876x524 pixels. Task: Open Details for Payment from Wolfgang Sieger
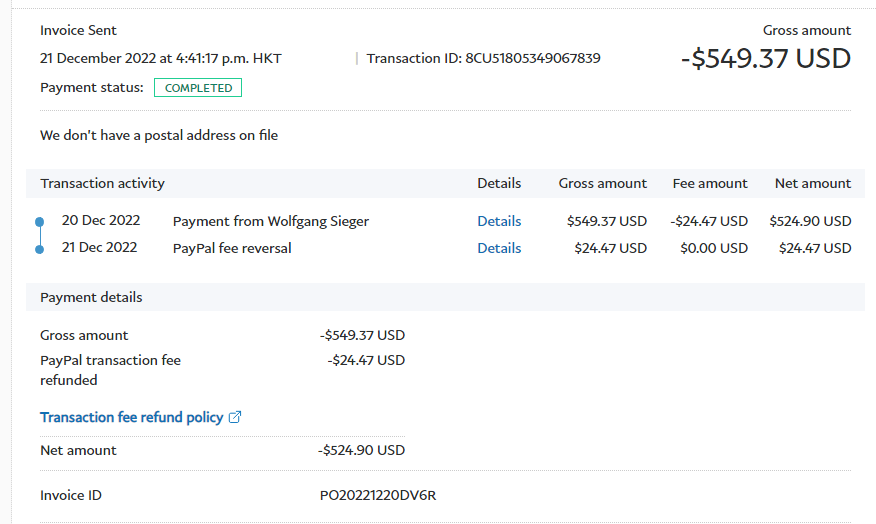point(499,221)
